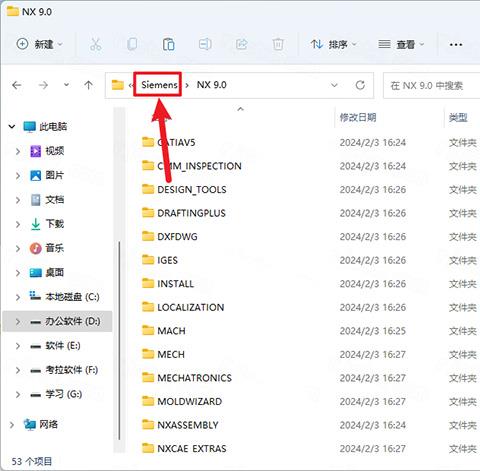
Task: Select the MACH folder
Action: pos(164,331)
